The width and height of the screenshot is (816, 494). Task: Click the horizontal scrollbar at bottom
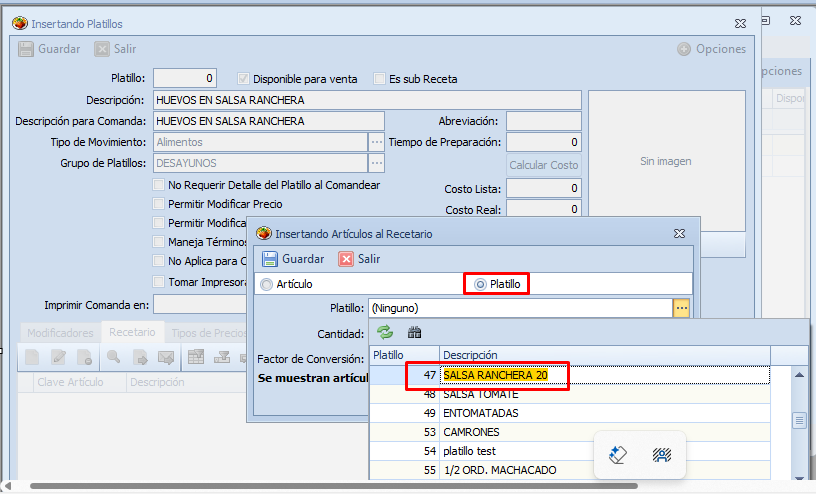(330, 486)
